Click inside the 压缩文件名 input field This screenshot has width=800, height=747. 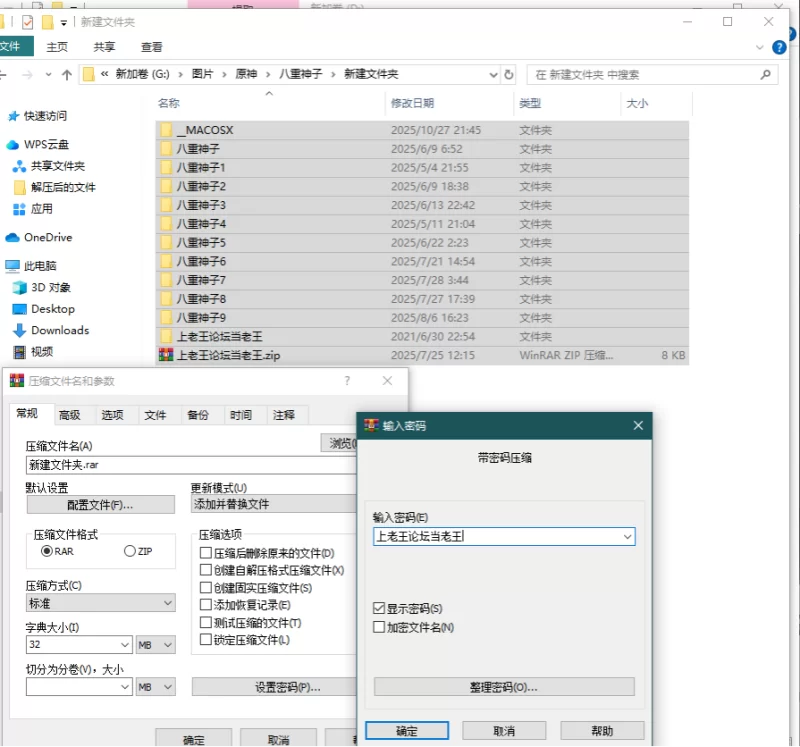pyautogui.click(x=150, y=466)
